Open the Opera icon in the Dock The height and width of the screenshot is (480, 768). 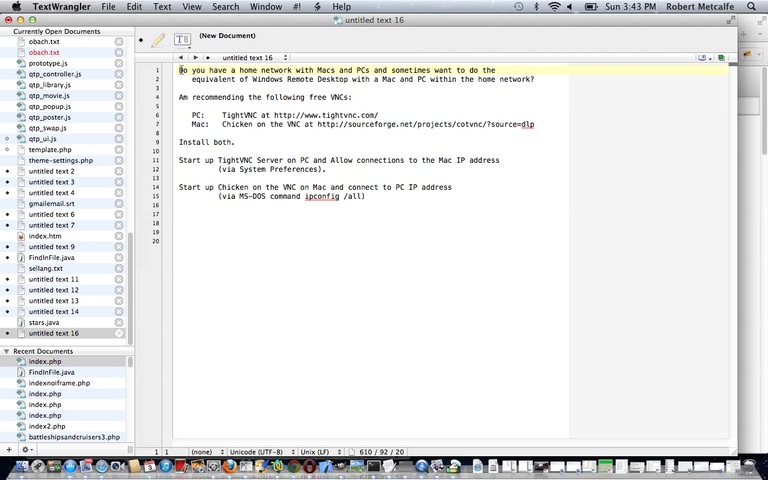pos(310,466)
